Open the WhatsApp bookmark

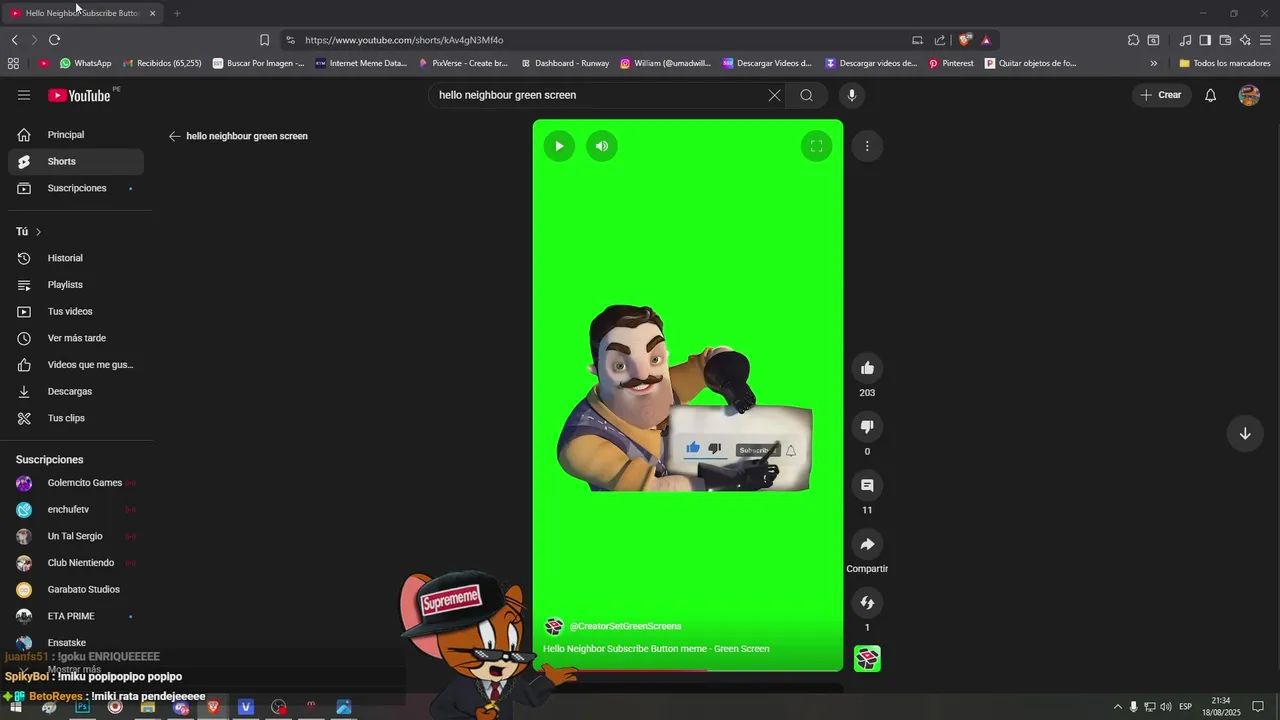(85, 63)
